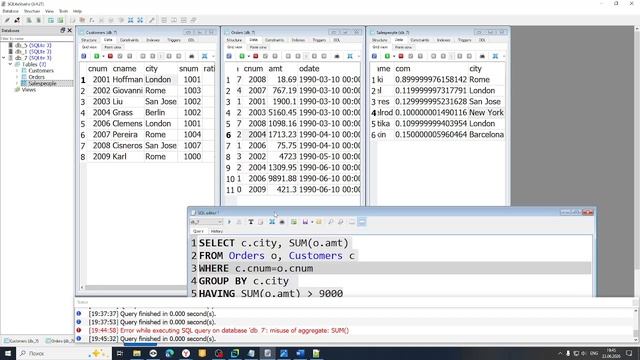Open Task View on taskbar
Image resolution: width=640 pixels, height=360 pixels.
pyautogui.click(x=120, y=353)
